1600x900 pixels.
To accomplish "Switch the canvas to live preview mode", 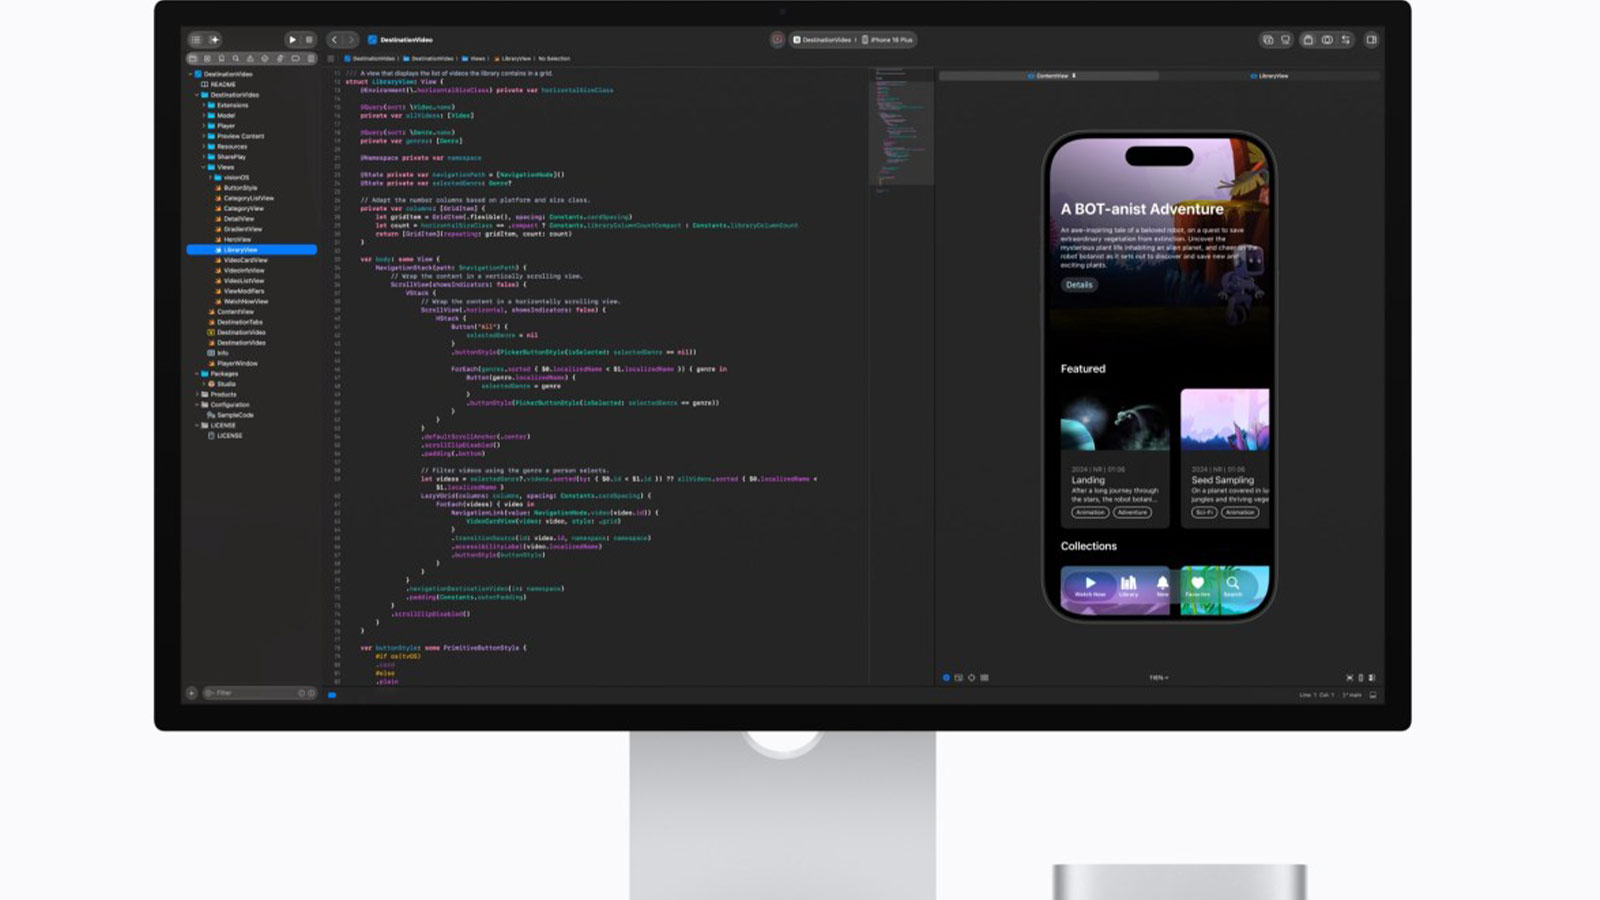I will coord(946,678).
